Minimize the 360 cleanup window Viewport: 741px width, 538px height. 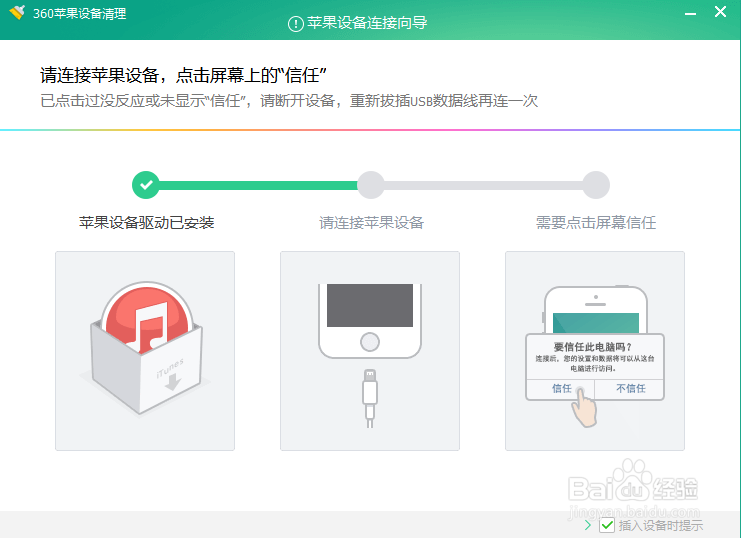coord(690,13)
